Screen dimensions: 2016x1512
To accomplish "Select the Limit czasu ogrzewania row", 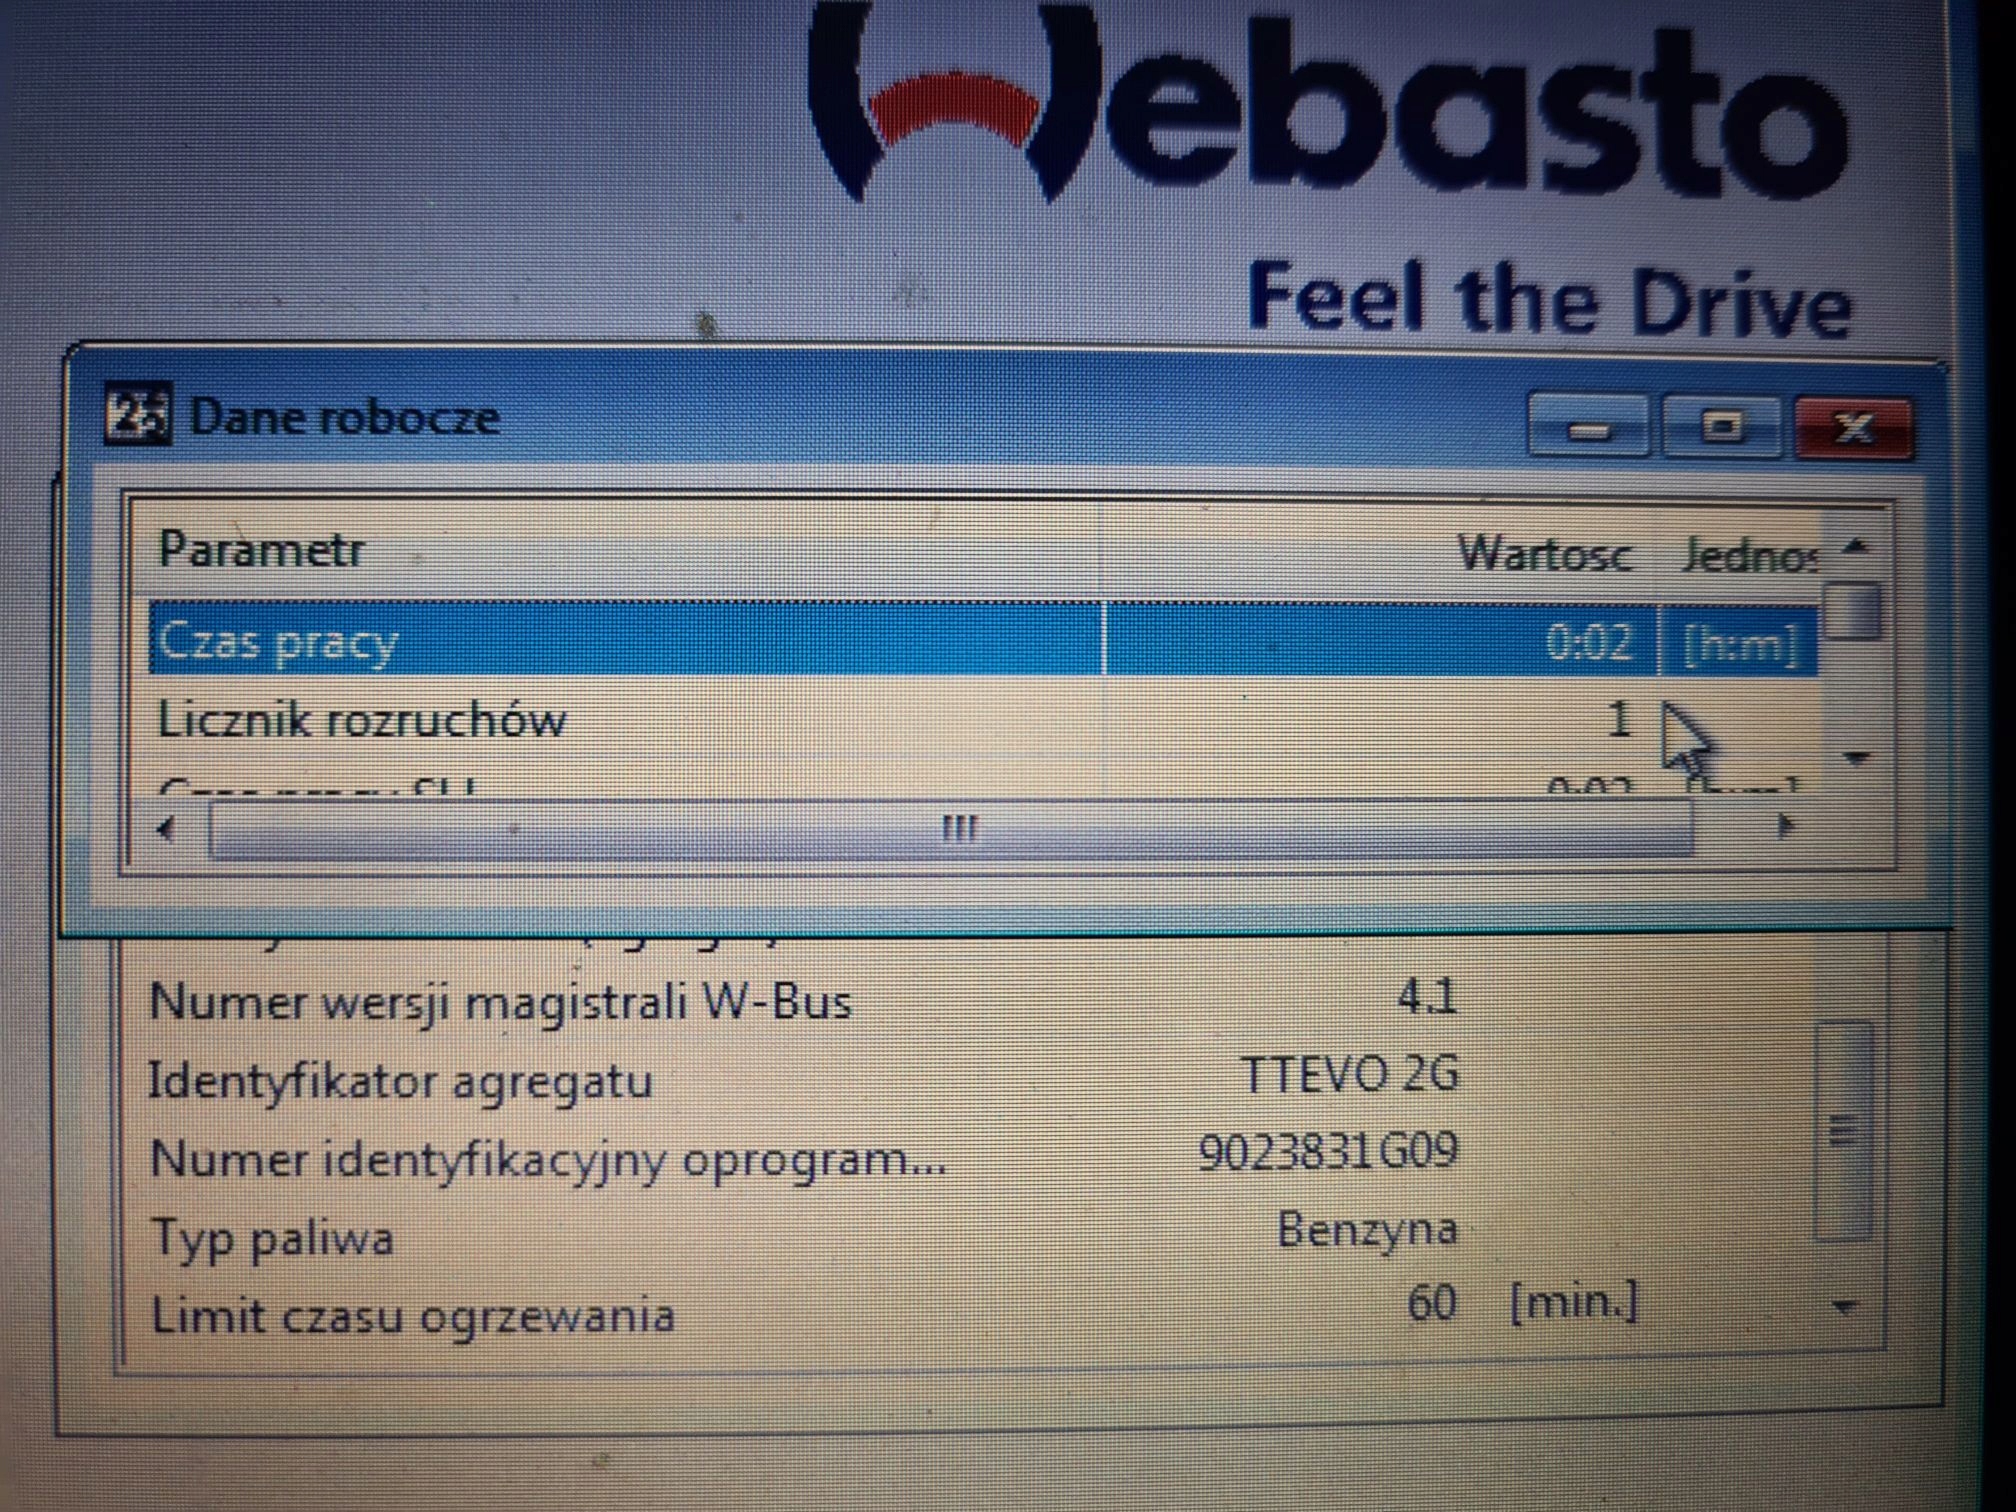I will click(x=412, y=1316).
